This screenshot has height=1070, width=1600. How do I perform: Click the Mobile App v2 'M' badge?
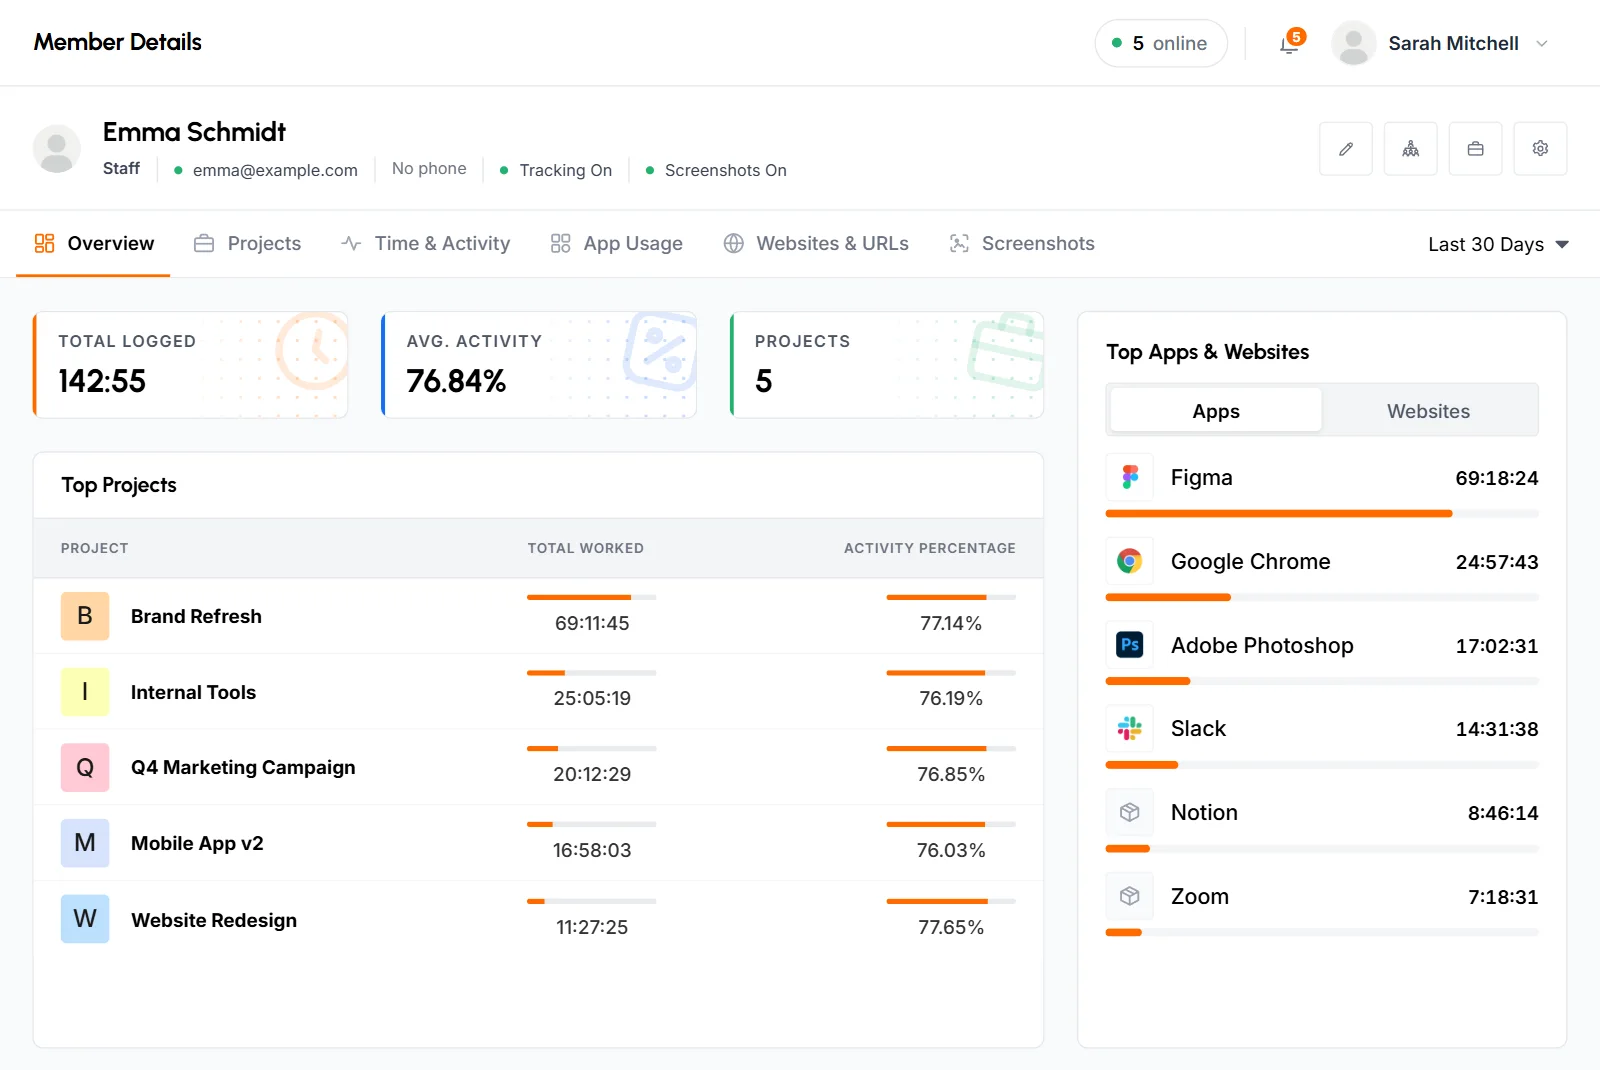click(x=85, y=843)
